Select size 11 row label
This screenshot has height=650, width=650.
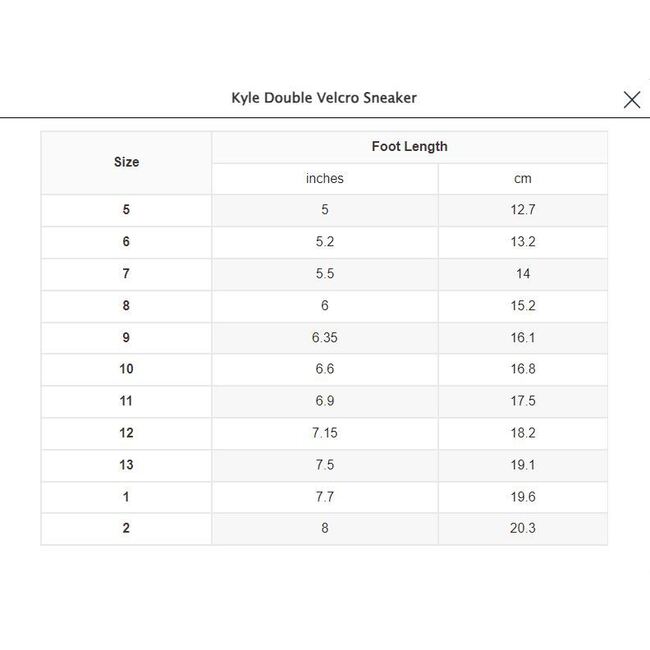[x=126, y=401]
